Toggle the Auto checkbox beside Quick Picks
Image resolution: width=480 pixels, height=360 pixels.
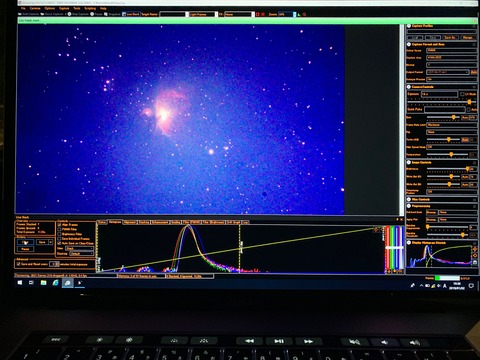[469, 109]
